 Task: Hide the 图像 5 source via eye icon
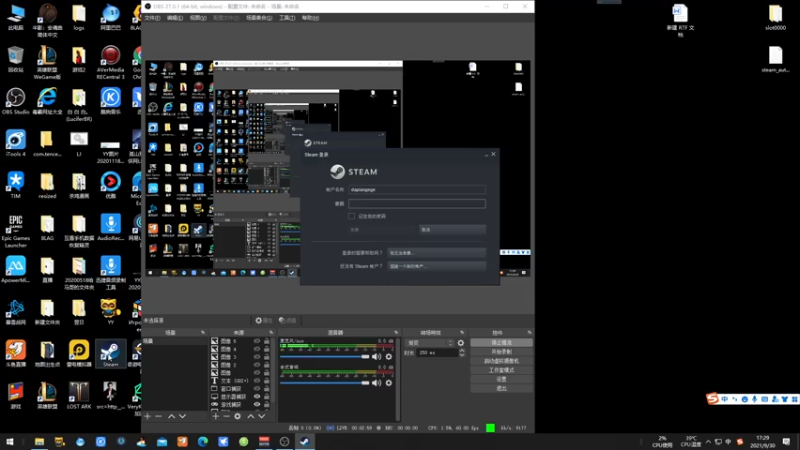point(257,341)
